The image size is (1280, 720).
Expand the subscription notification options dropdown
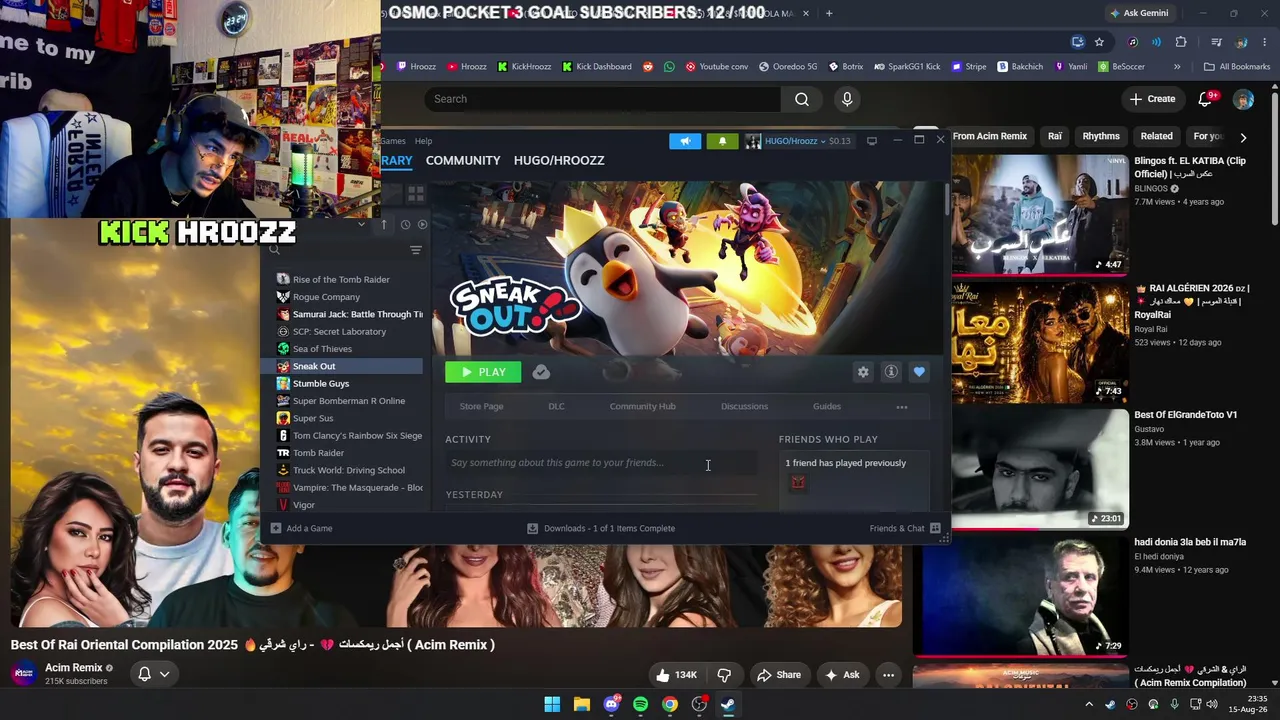tap(165, 674)
